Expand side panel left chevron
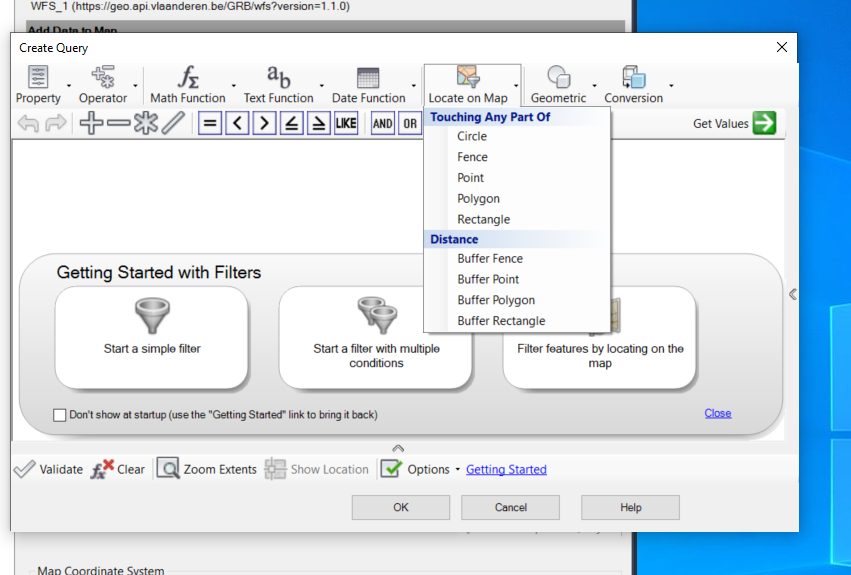This screenshot has height=575, width=851. click(x=793, y=294)
